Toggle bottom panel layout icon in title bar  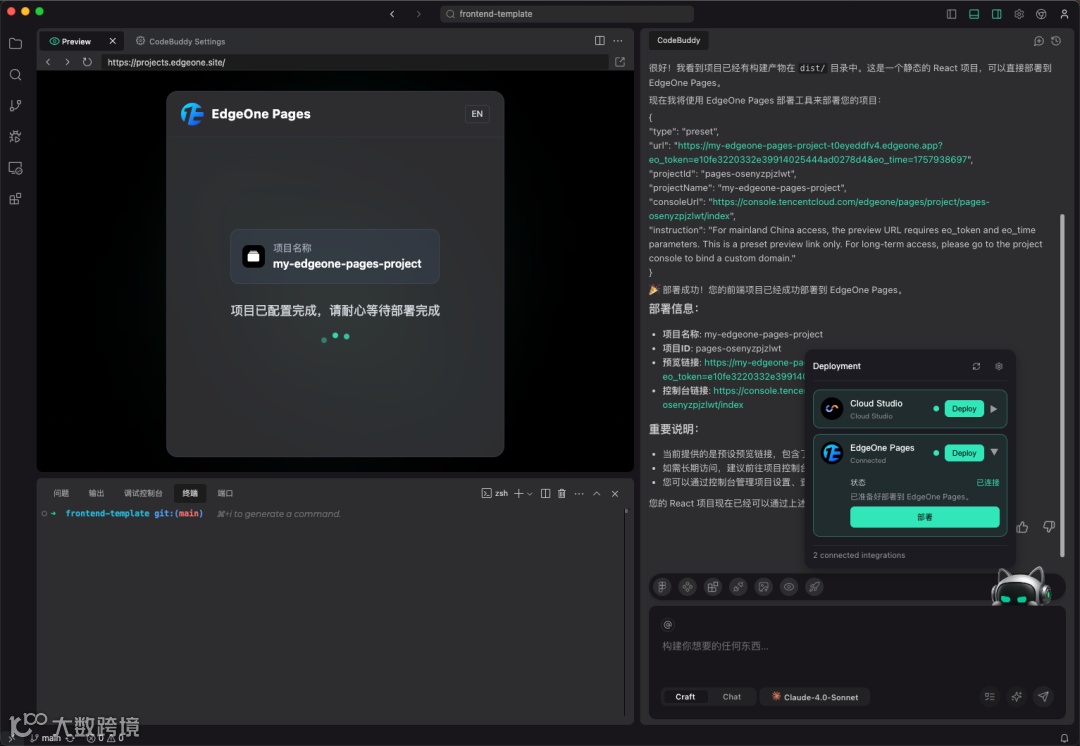[974, 14]
